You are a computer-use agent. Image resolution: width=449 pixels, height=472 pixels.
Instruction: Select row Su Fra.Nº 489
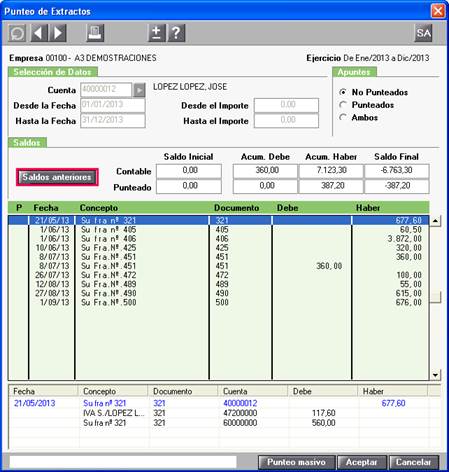(218, 284)
